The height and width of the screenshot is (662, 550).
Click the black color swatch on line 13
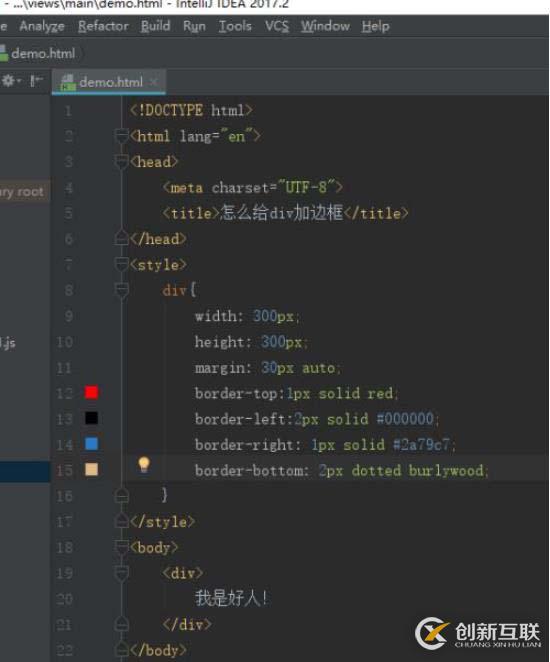(92, 418)
